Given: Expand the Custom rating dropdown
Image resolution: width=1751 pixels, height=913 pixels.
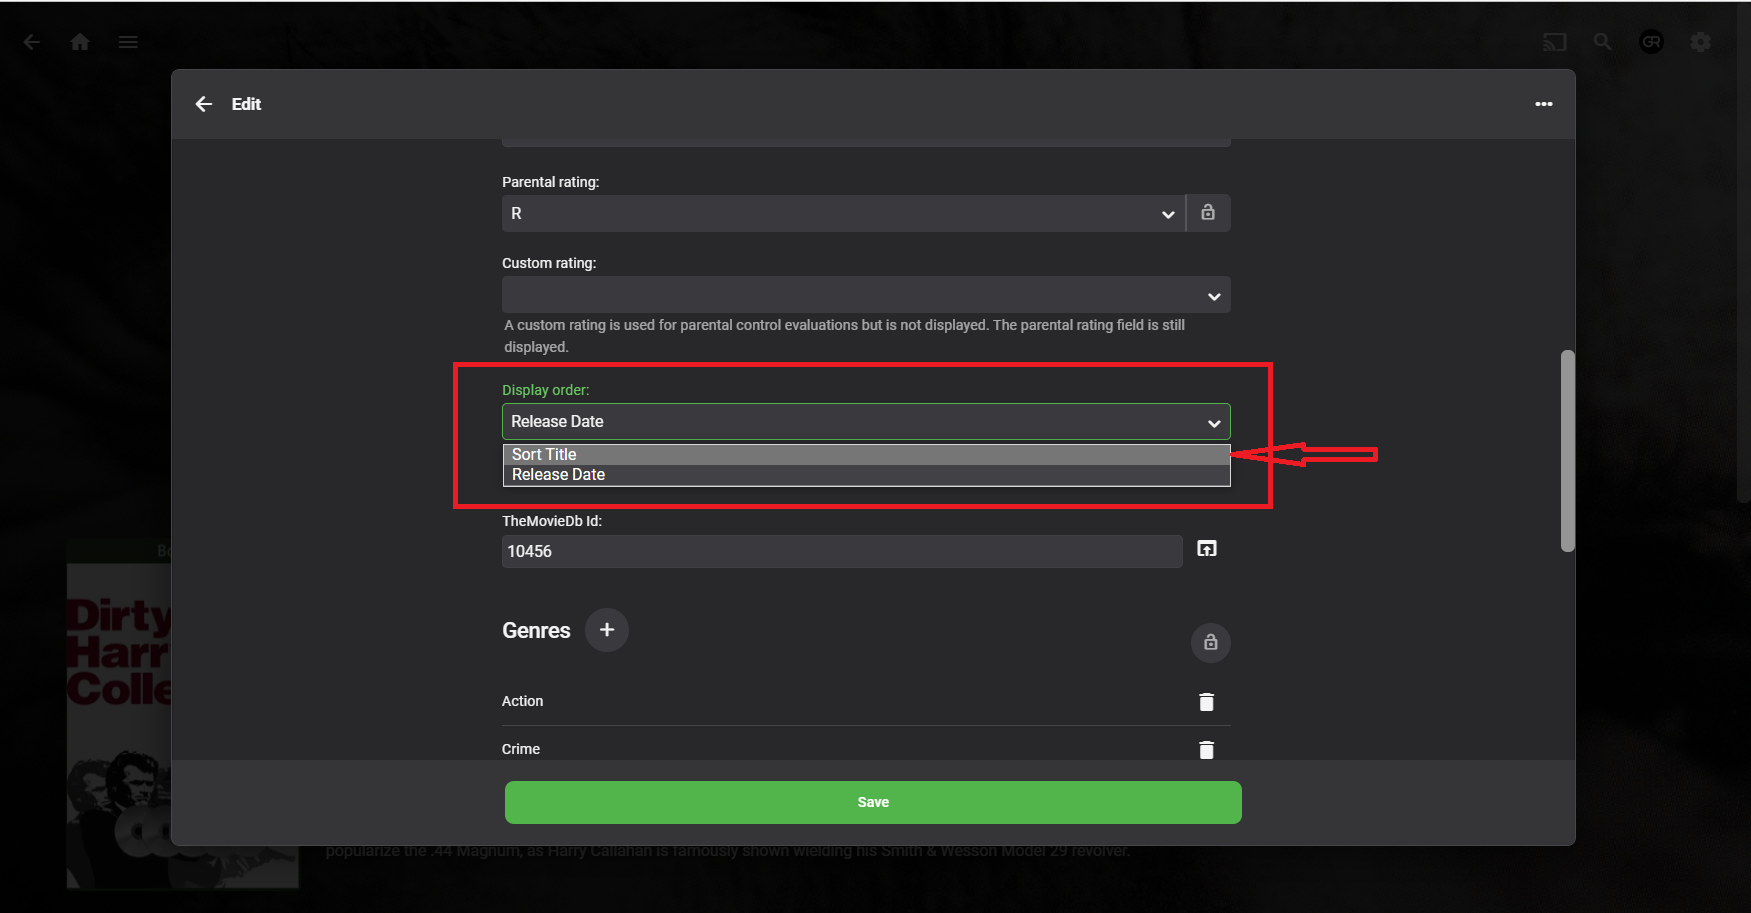Looking at the screenshot, I should click(x=866, y=295).
